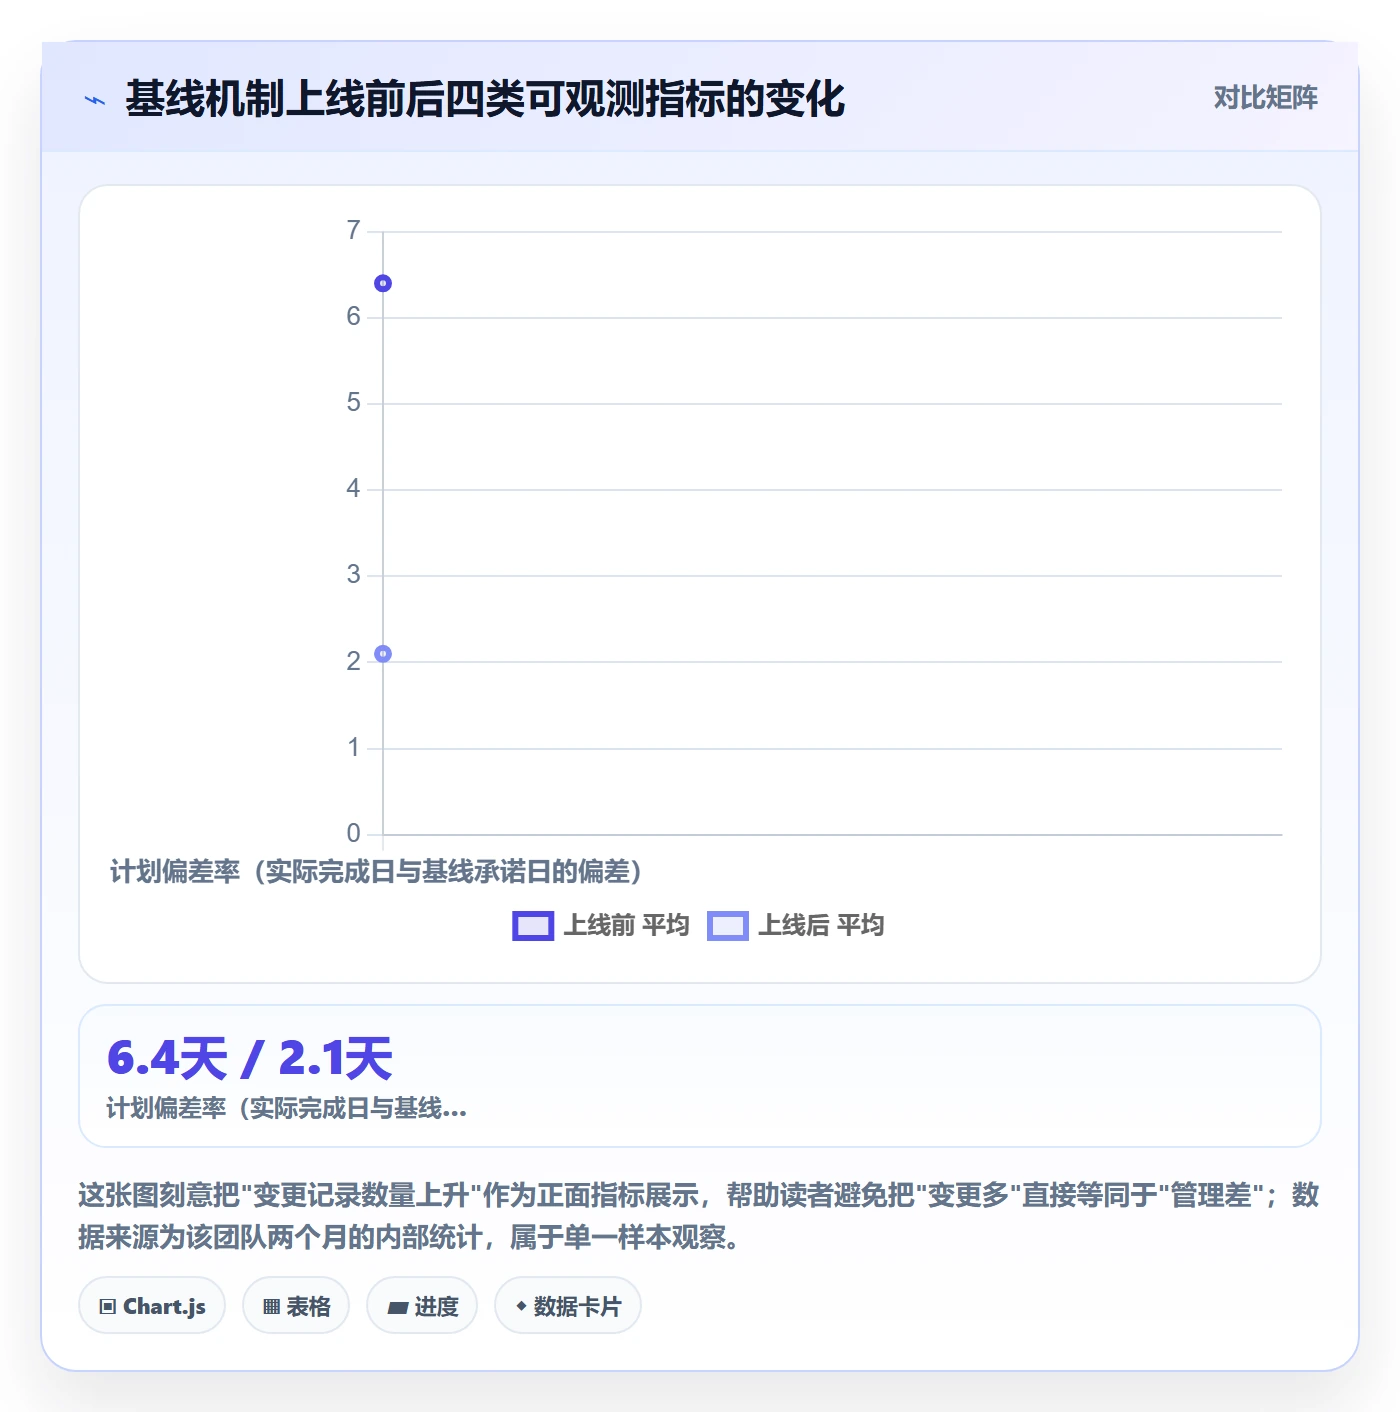Click the 数据卡片 tag chip

click(x=568, y=1306)
